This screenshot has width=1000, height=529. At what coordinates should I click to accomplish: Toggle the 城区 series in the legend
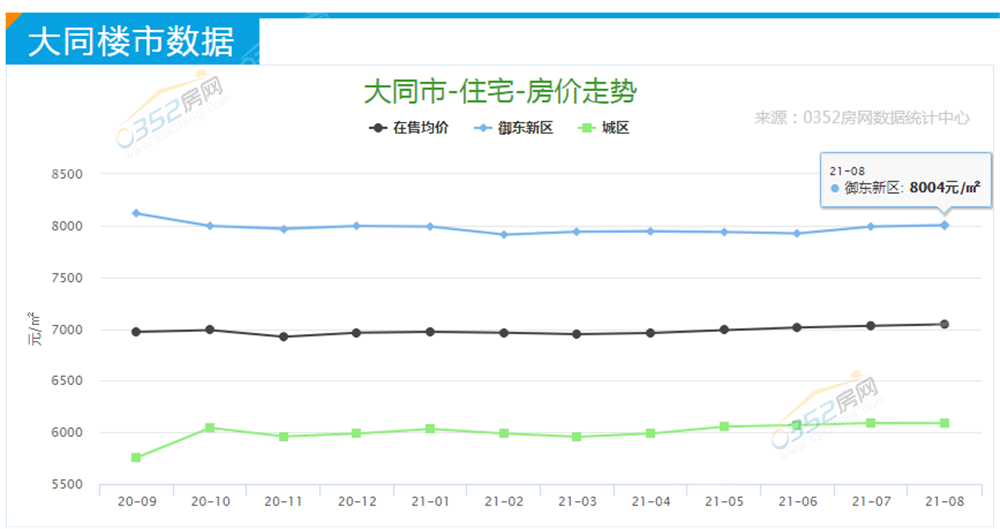pyautogui.click(x=605, y=128)
